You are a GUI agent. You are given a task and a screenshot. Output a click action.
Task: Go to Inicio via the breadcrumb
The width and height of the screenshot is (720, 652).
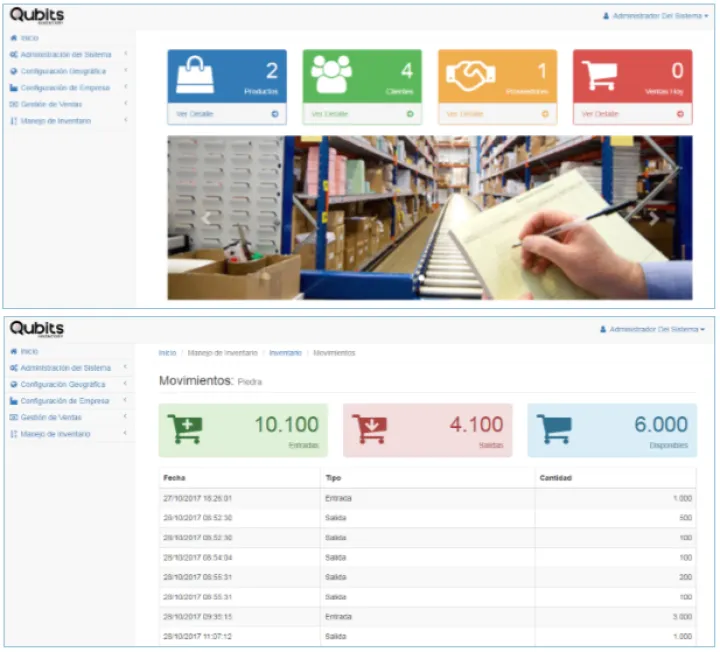(x=167, y=353)
